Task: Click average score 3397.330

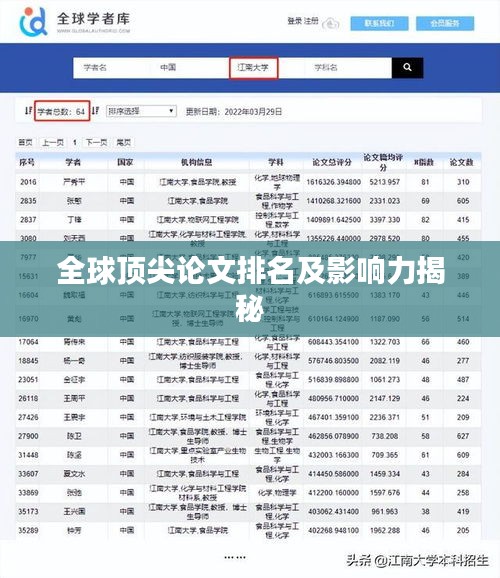Action: [385, 220]
